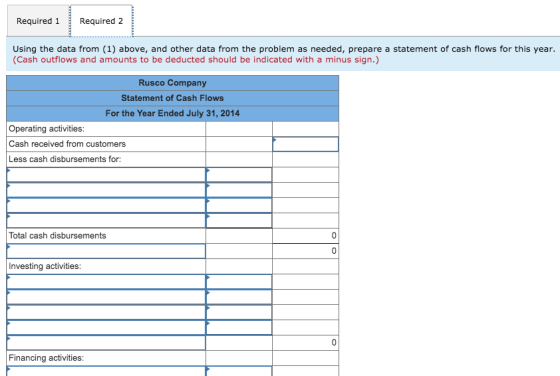This screenshot has height=376, width=560.
Task: Open third label dropdown under Investing activities
Action: pyautogui.click(x=106, y=312)
